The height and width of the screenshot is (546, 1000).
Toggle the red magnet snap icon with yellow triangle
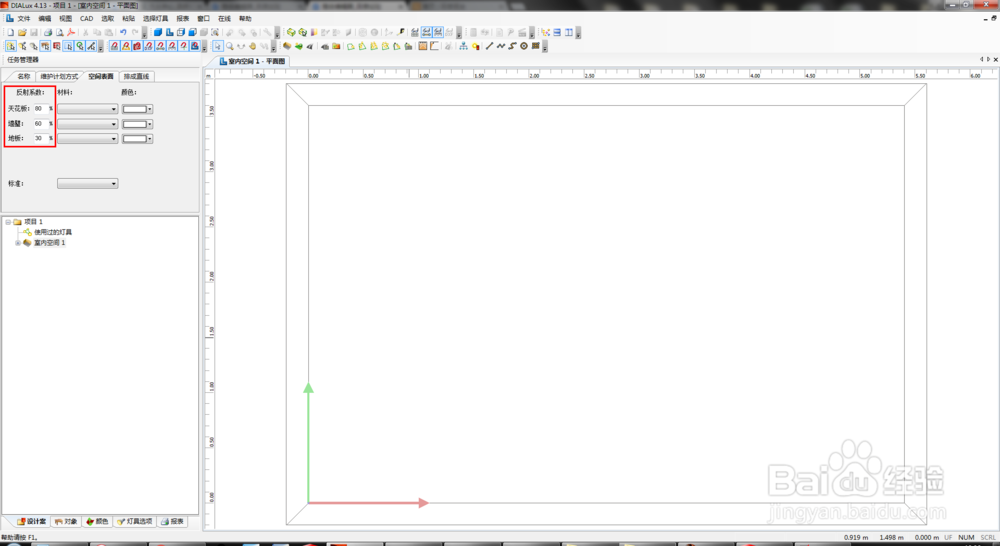[x=126, y=46]
